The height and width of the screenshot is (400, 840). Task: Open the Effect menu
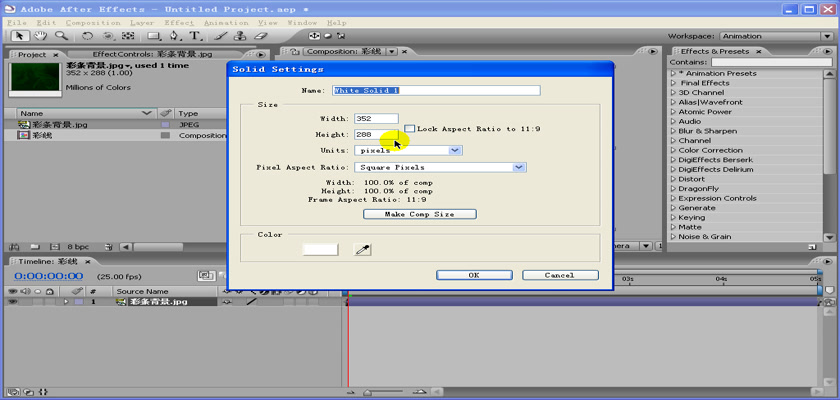pyautogui.click(x=179, y=23)
